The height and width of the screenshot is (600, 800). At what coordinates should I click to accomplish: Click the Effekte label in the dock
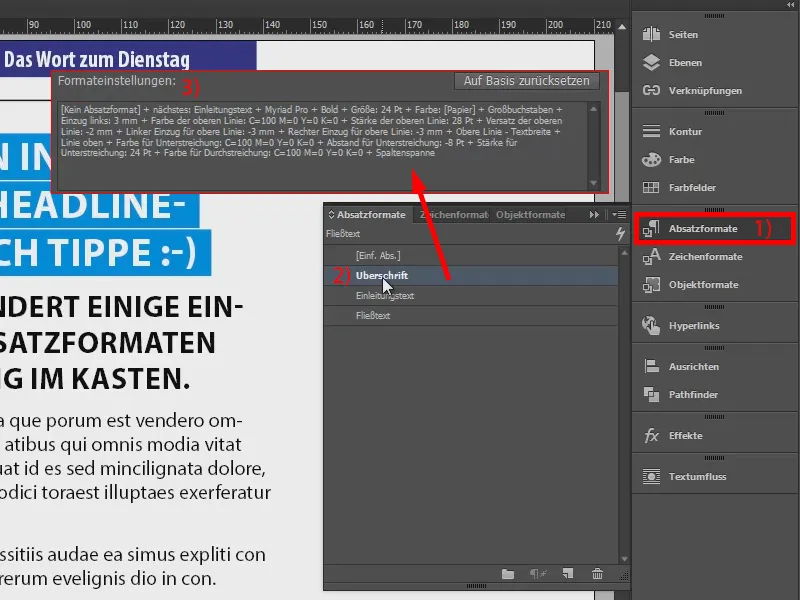[686, 436]
